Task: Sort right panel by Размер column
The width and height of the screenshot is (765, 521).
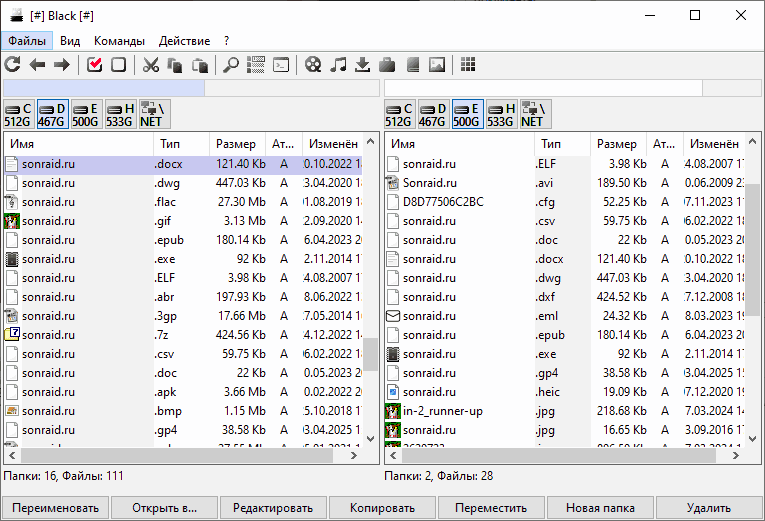Action: coord(618,144)
